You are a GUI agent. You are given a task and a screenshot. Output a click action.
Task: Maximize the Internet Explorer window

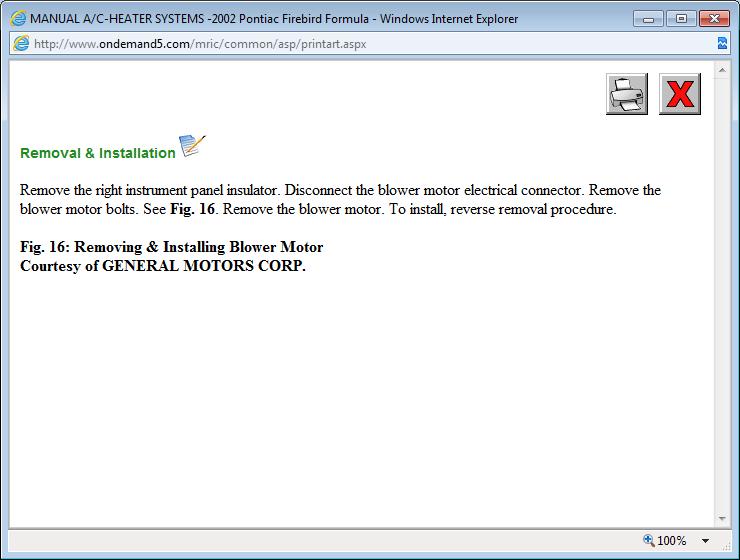[681, 19]
